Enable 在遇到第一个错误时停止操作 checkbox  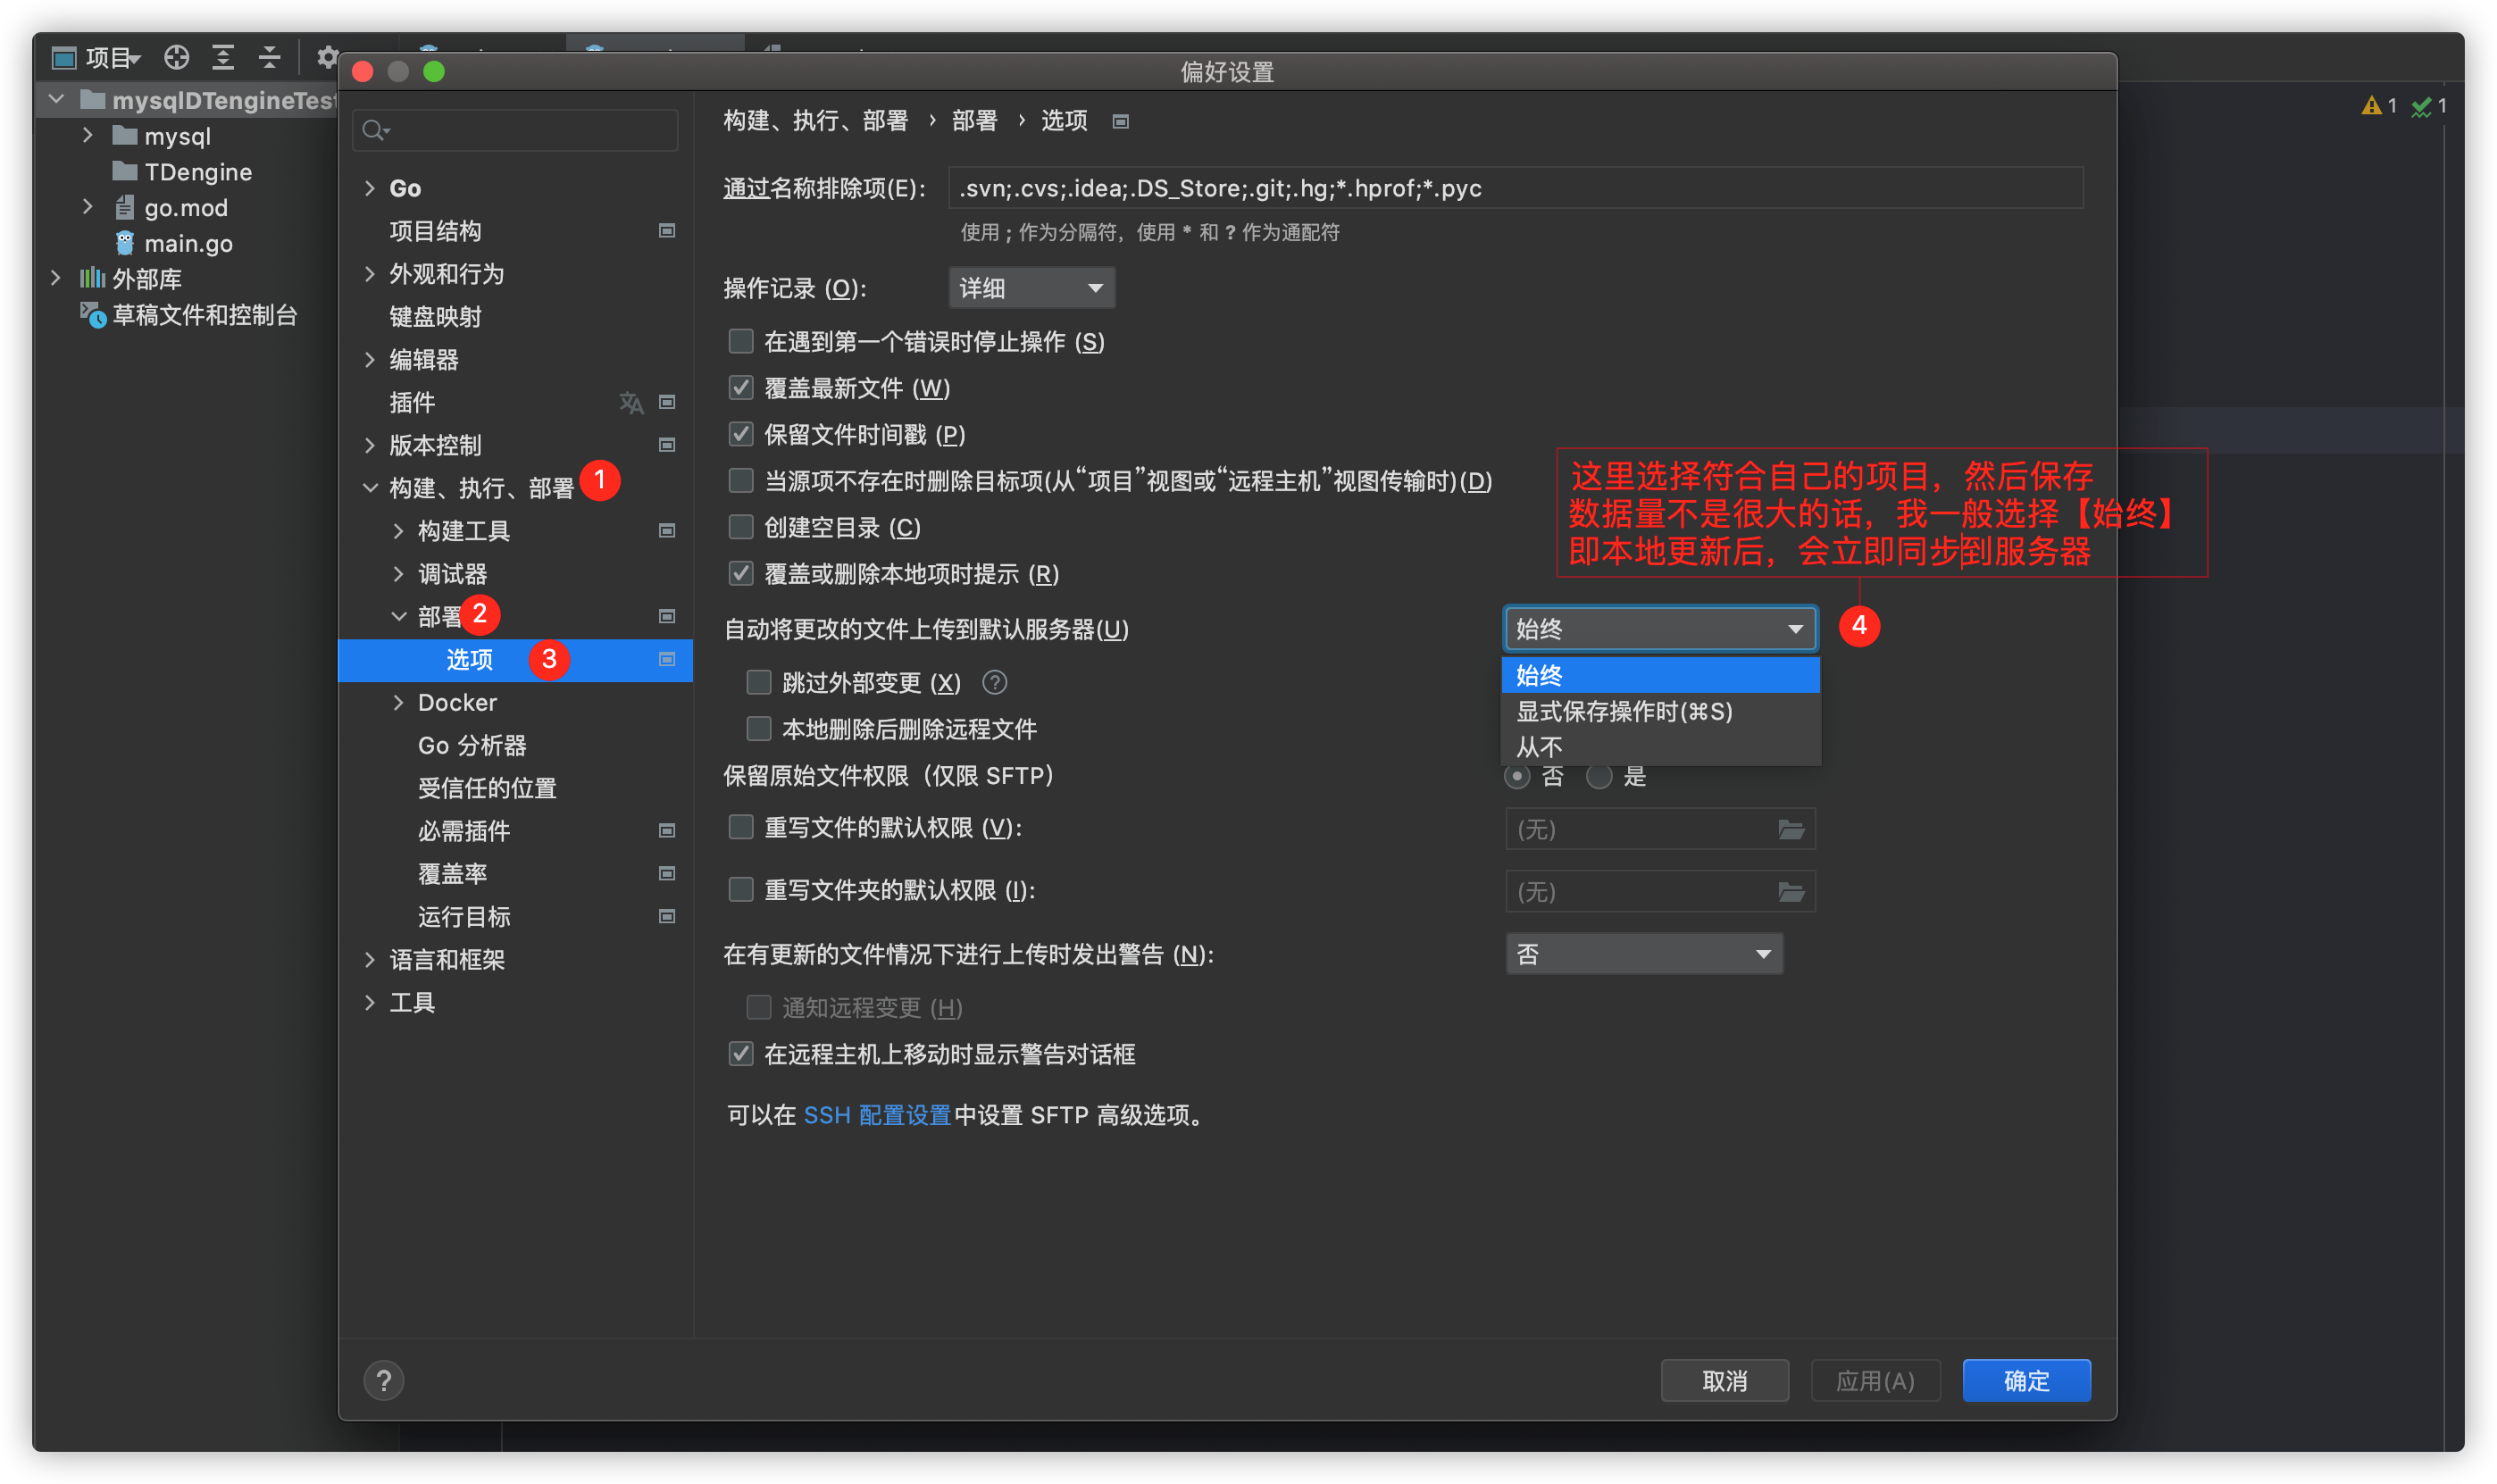(x=741, y=342)
